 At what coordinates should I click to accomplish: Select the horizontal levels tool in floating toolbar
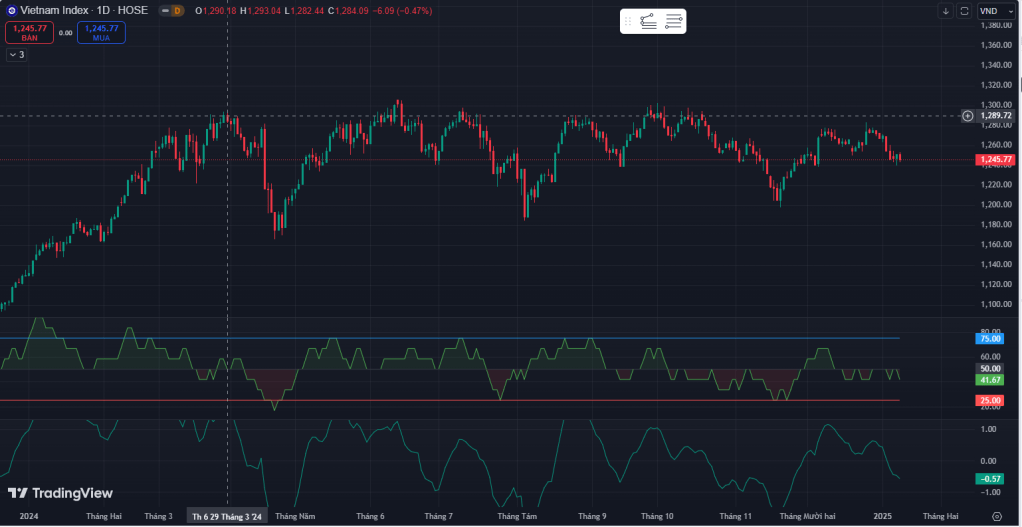673,22
